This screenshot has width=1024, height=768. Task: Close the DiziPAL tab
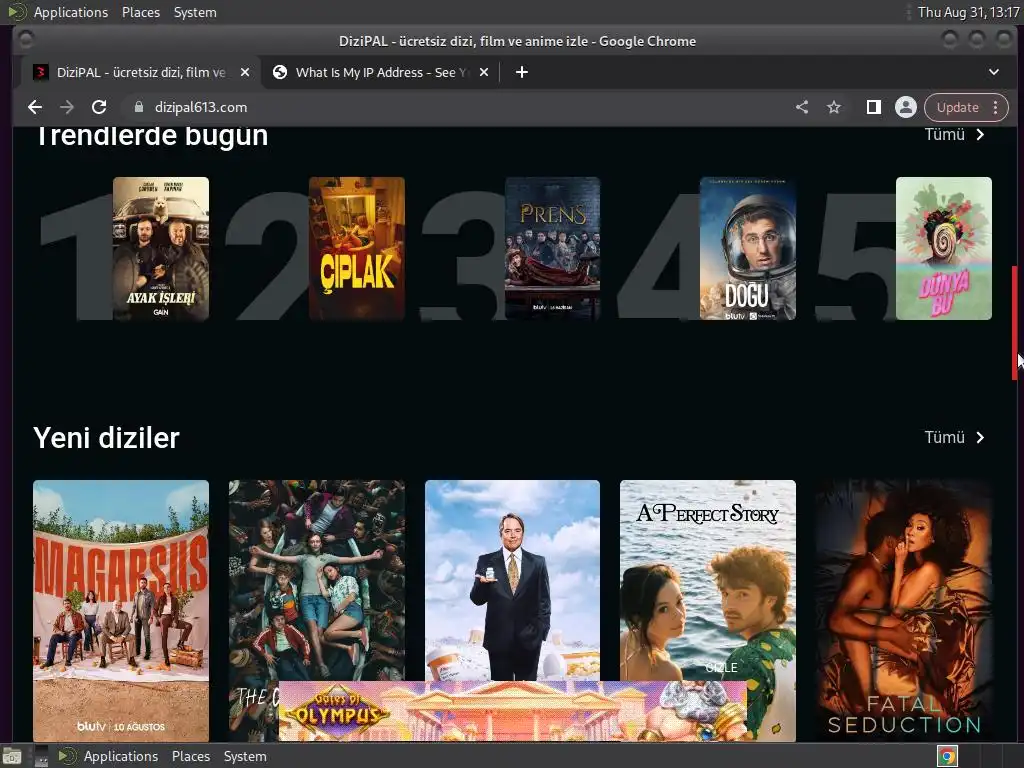[245, 72]
